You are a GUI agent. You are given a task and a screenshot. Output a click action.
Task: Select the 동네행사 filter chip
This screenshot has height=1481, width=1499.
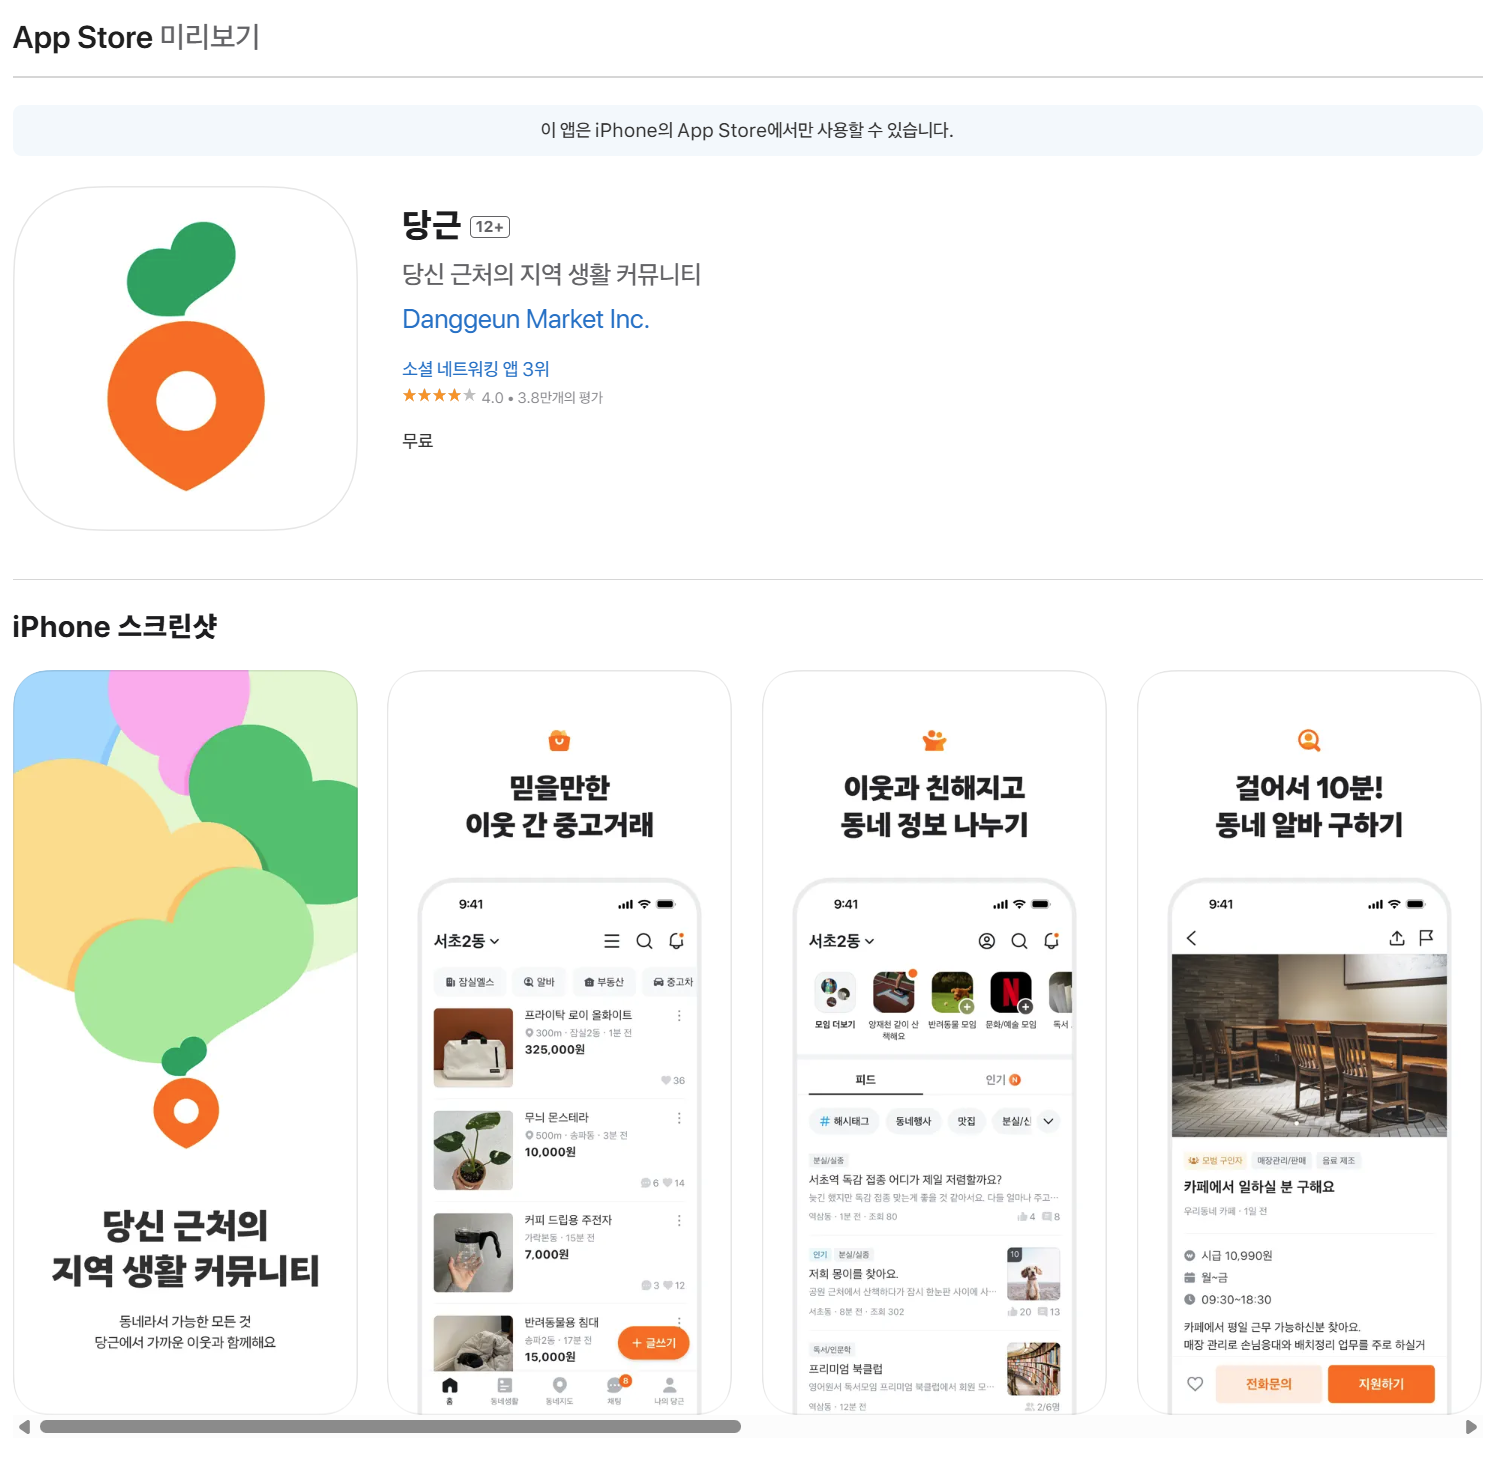coord(913,1121)
